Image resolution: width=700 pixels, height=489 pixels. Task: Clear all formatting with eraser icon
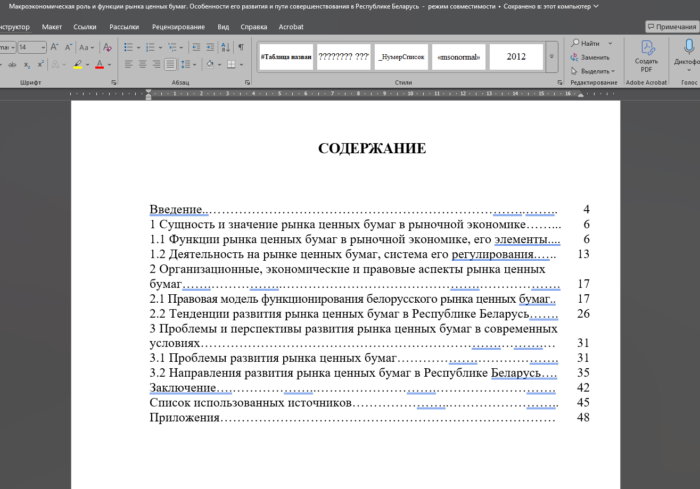pyautogui.click(x=107, y=47)
